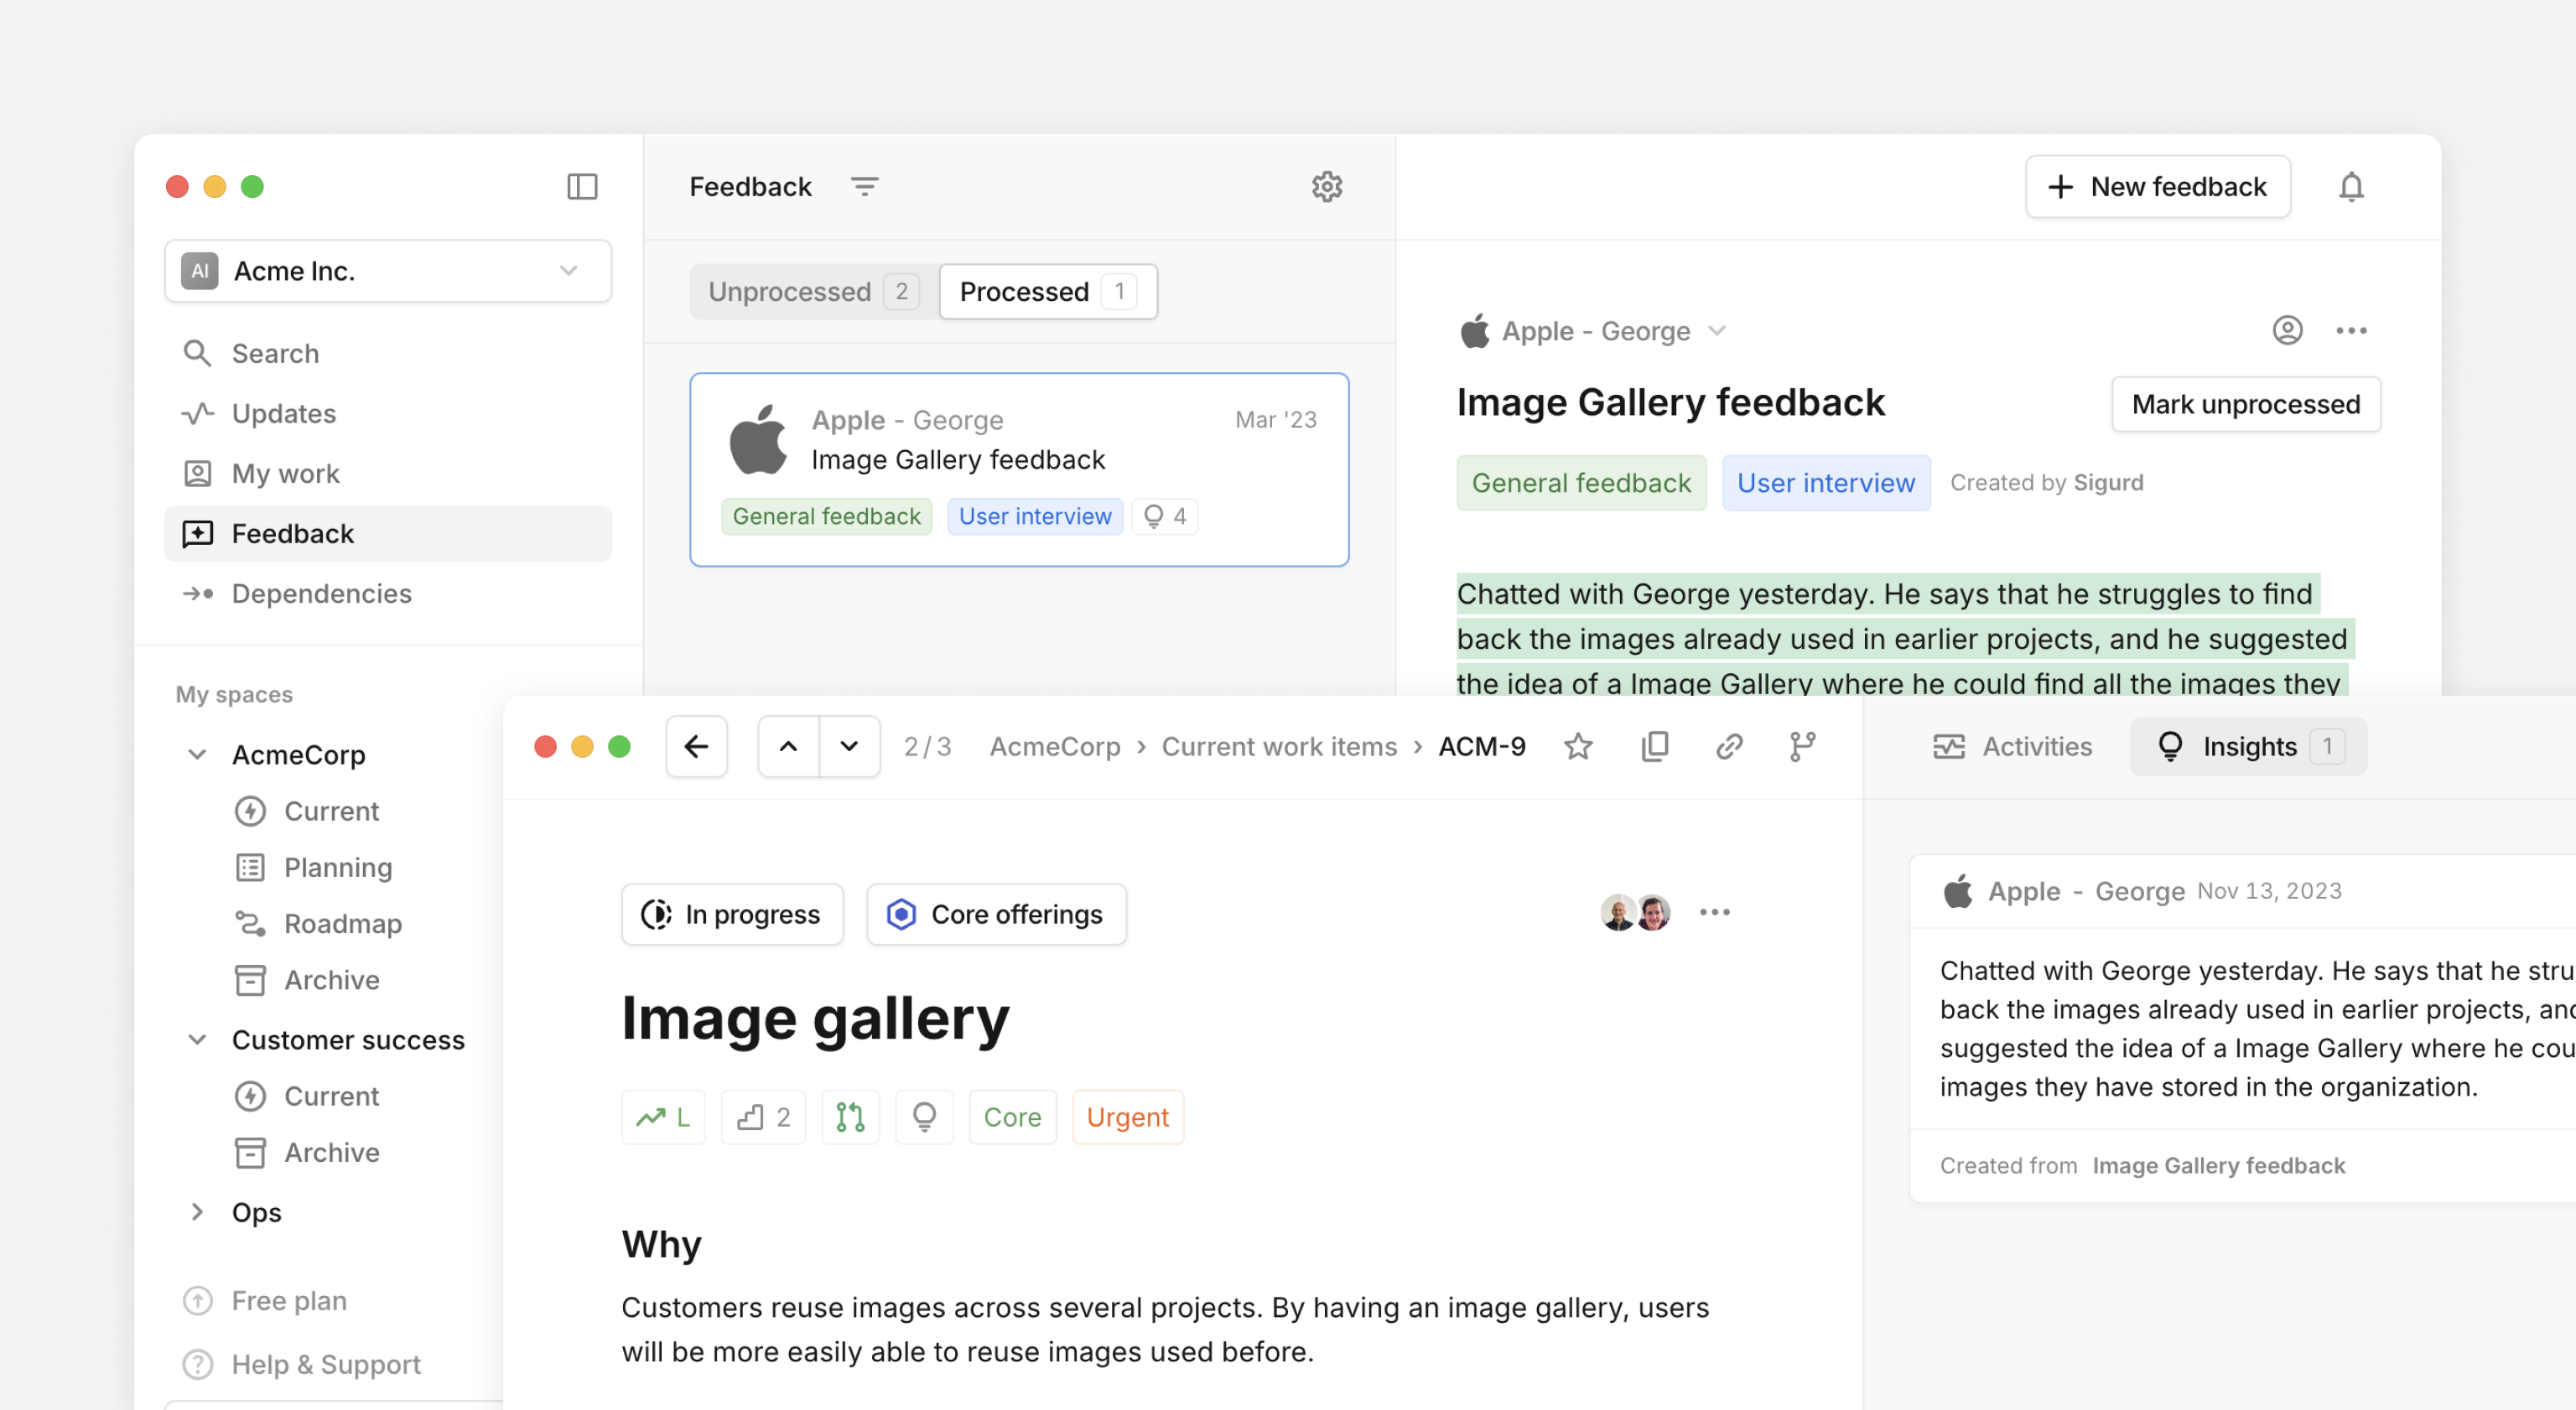
Task: Open feedback settings gear
Action: (x=1326, y=187)
